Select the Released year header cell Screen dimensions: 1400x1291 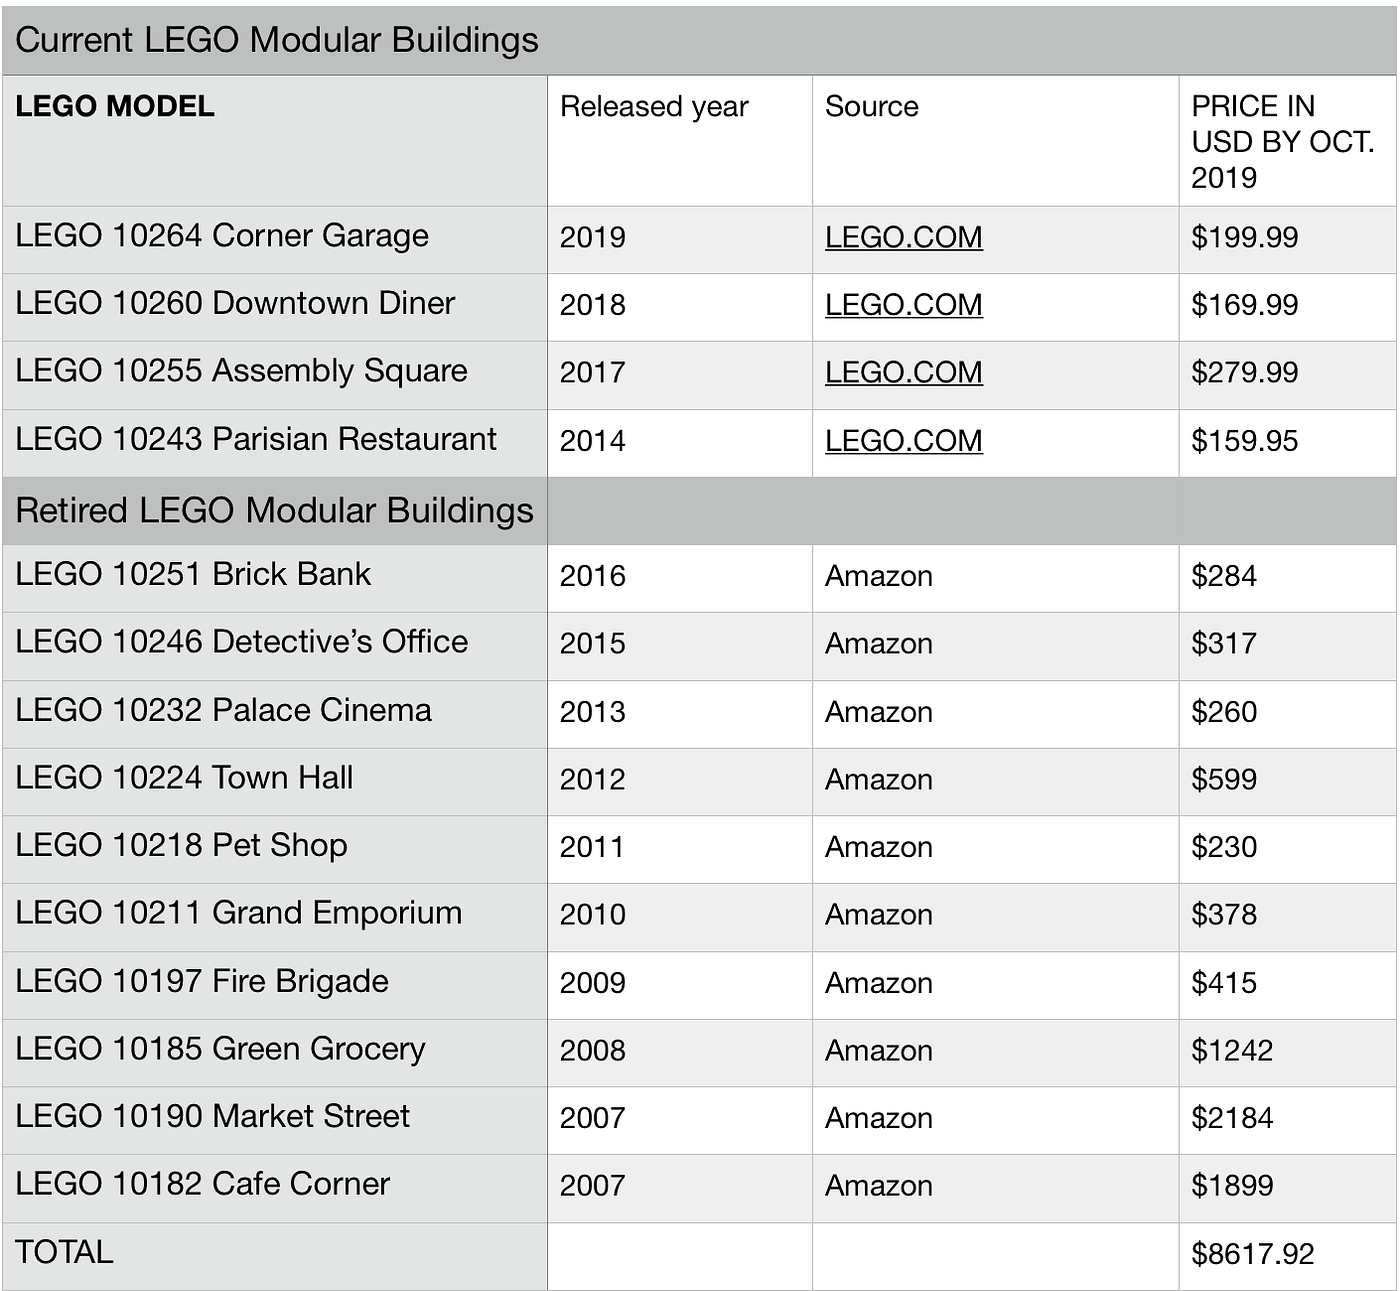680,141
